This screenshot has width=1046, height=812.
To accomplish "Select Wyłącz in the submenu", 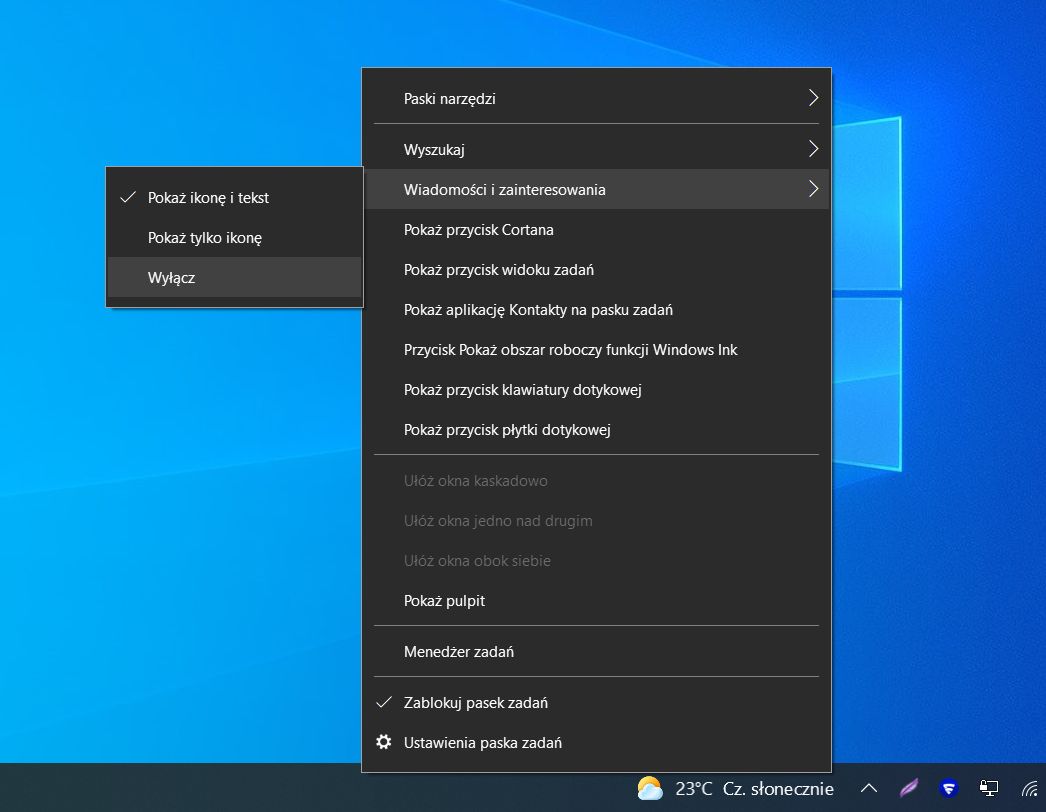I will (170, 277).
